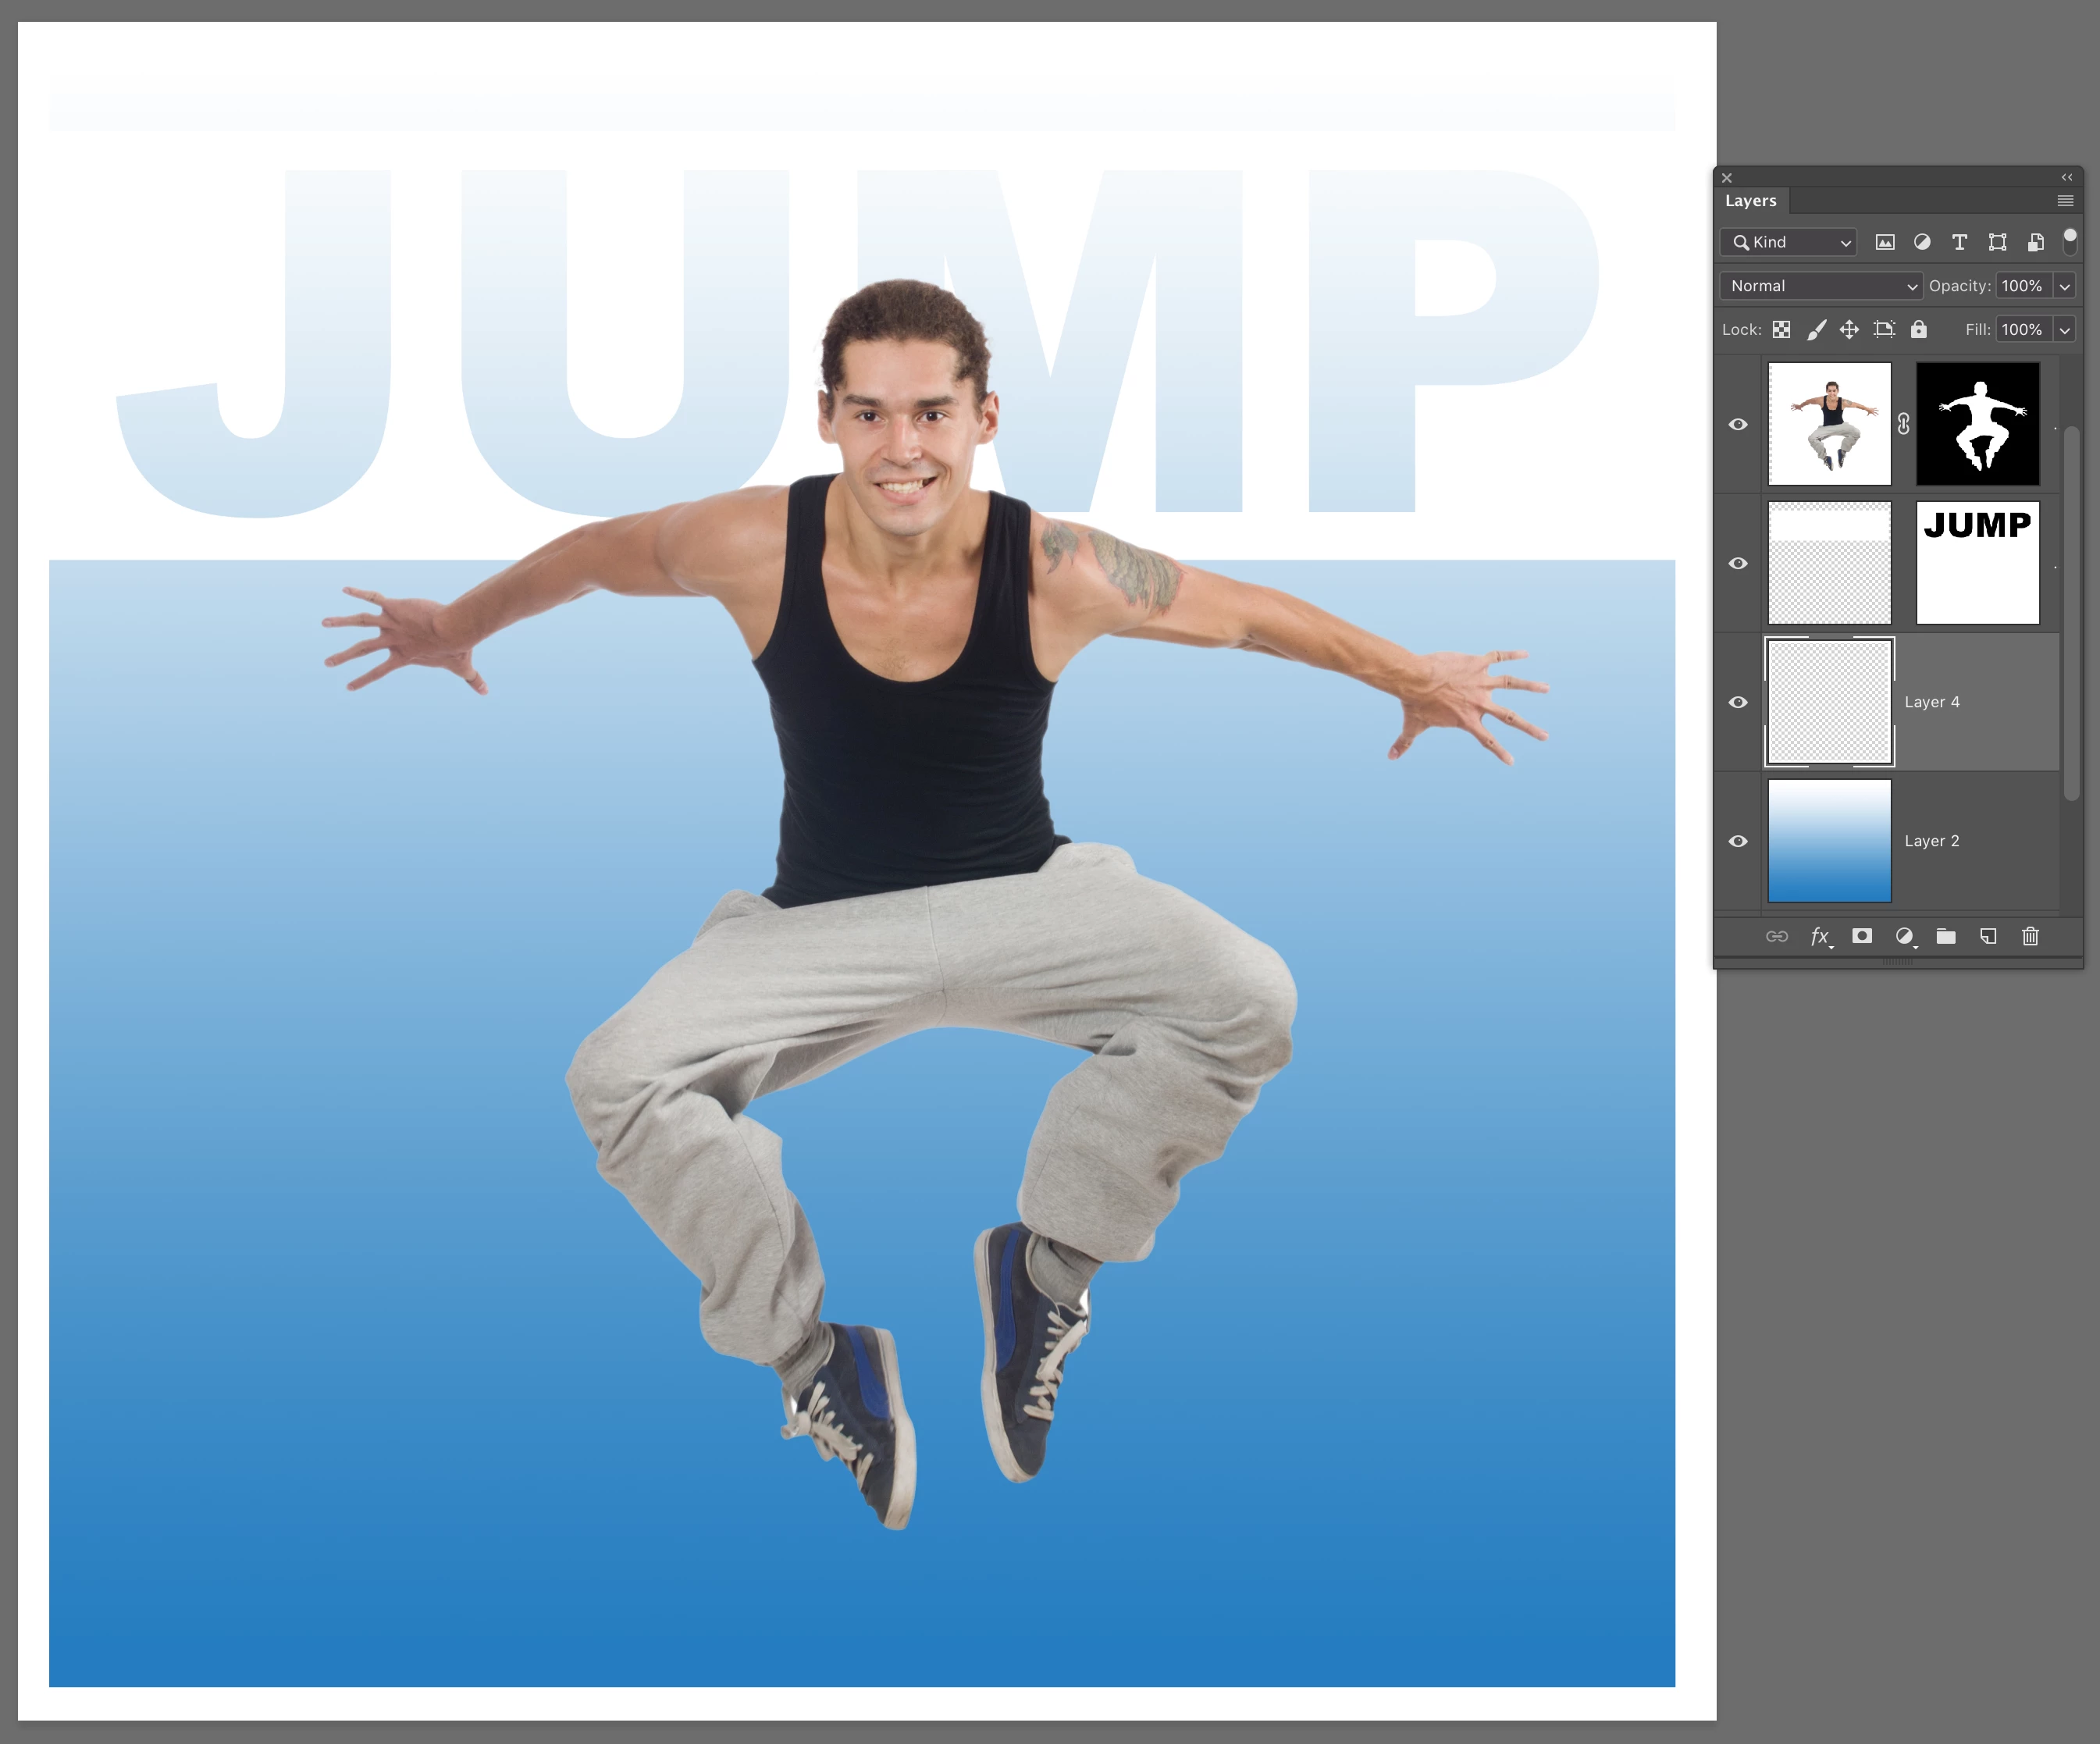Expand the Opacity slider arrow
The width and height of the screenshot is (2100, 1744).
[2064, 286]
